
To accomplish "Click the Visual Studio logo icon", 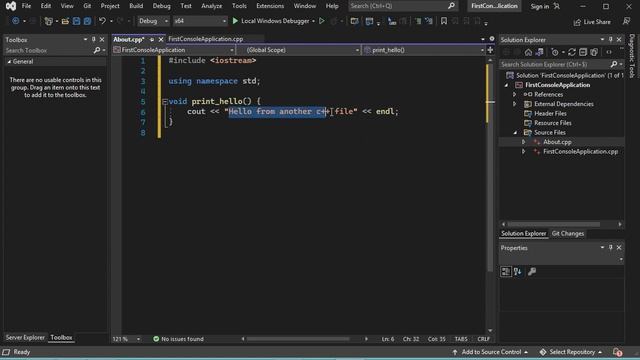I will pos(11,6).
